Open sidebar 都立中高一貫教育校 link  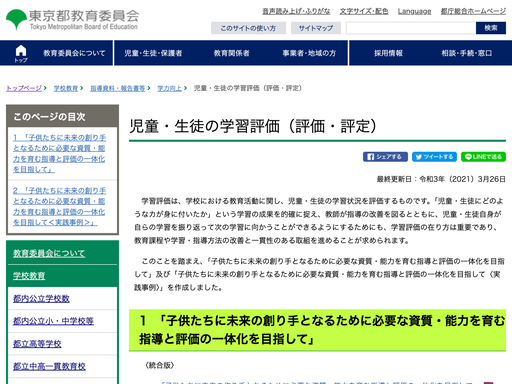[49, 366]
